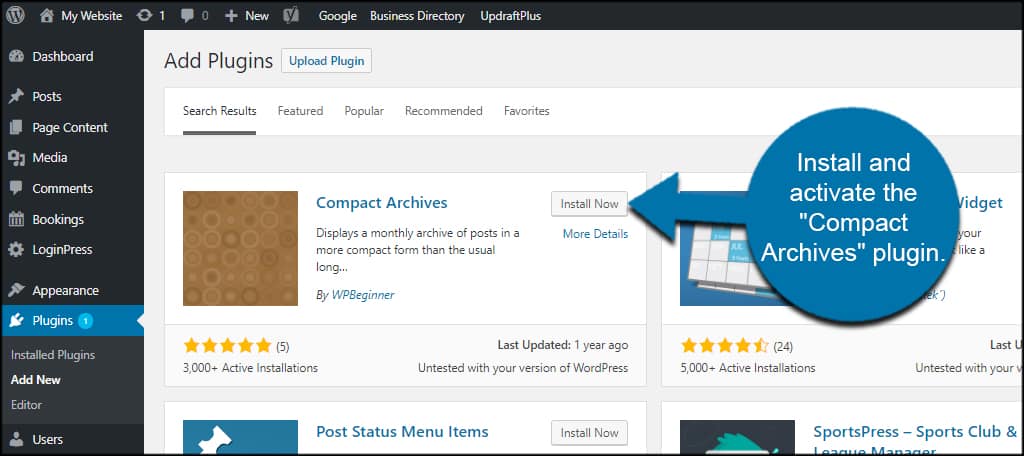The width and height of the screenshot is (1024, 456).
Task: Switch to the Search Results tab
Action: pos(219,111)
